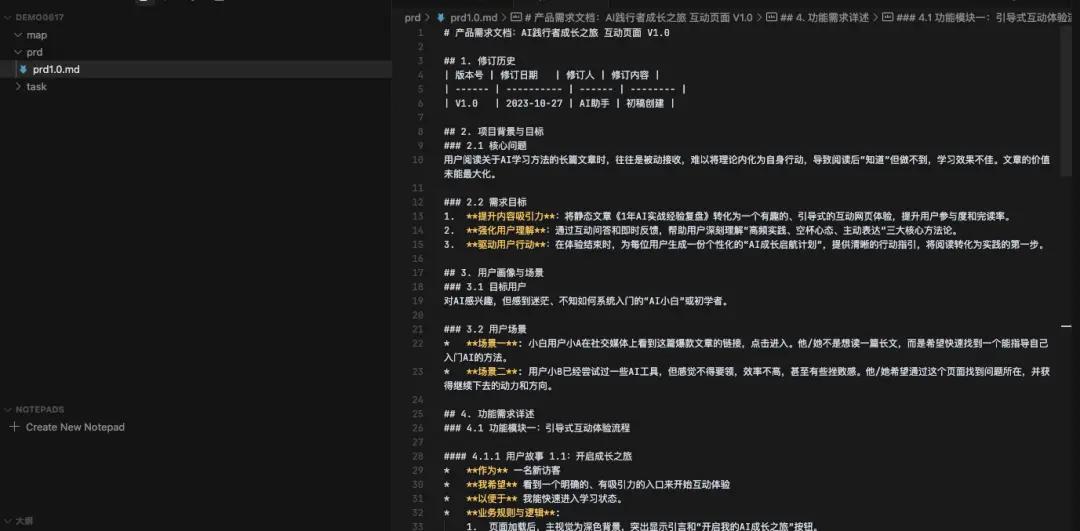Place cursor on the '## 3. 用户画像与场景' heading line
Image resolution: width=1080 pixels, height=531 pixels.
tap(500, 273)
